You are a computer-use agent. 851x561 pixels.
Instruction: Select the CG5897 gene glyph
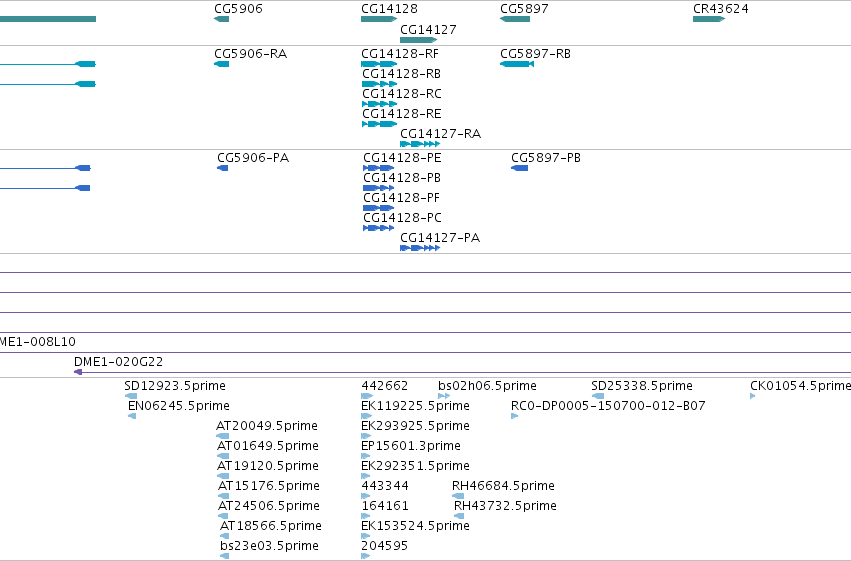[x=515, y=19]
